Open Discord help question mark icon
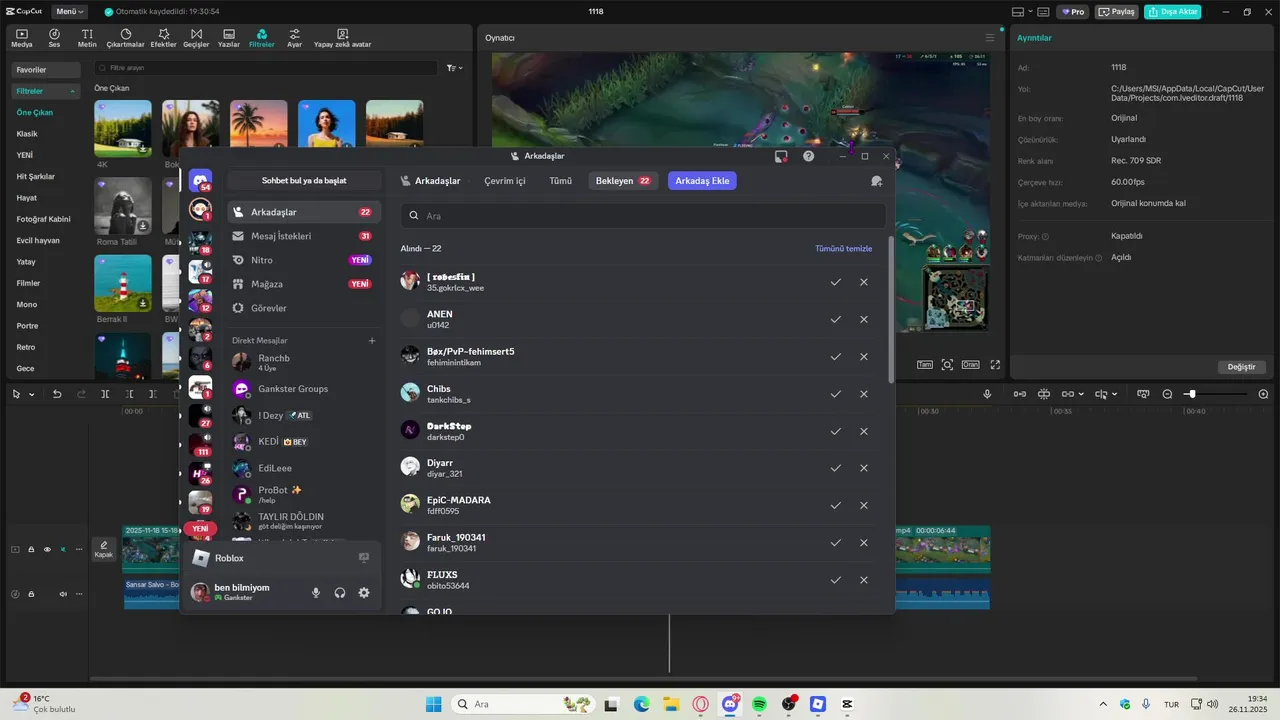This screenshot has height=720, width=1280. click(x=808, y=156)
